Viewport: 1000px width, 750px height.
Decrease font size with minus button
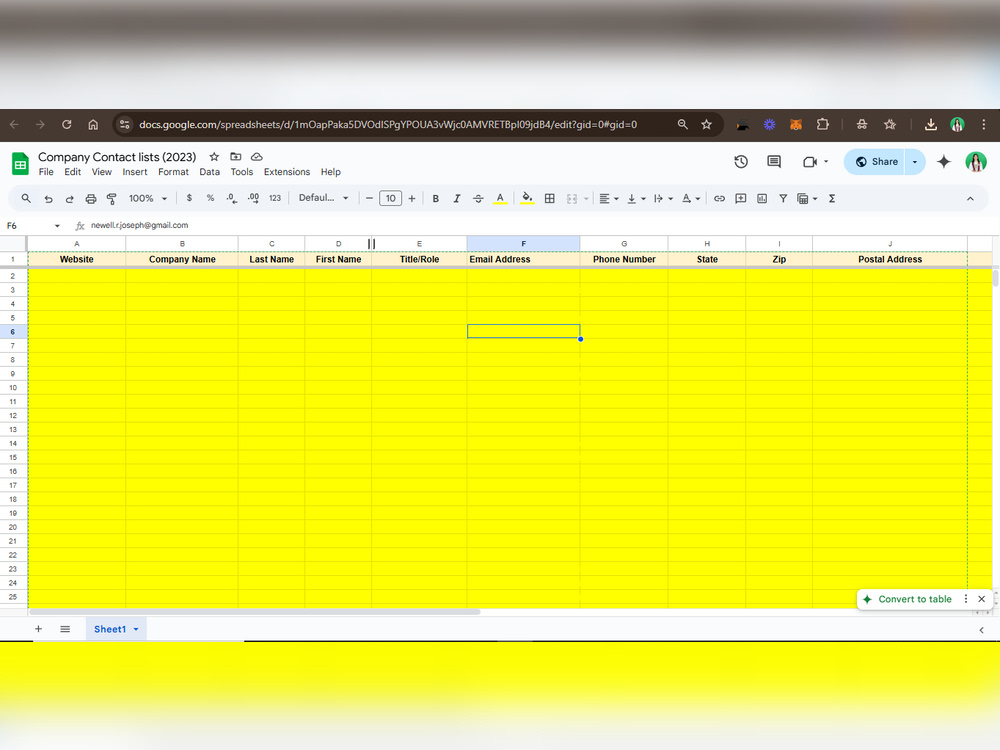tap(369, 198)
